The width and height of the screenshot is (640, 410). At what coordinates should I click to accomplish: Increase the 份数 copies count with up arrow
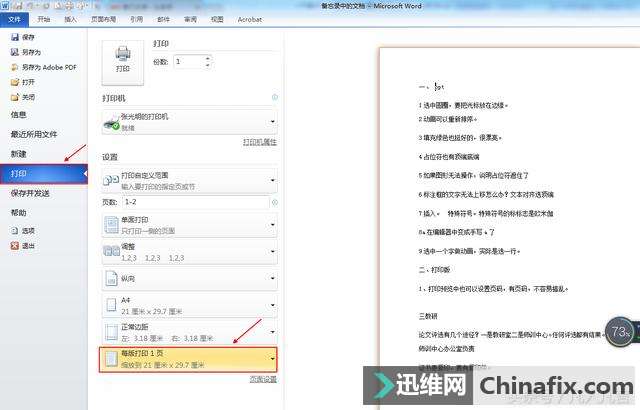click(x=208, y=59)
